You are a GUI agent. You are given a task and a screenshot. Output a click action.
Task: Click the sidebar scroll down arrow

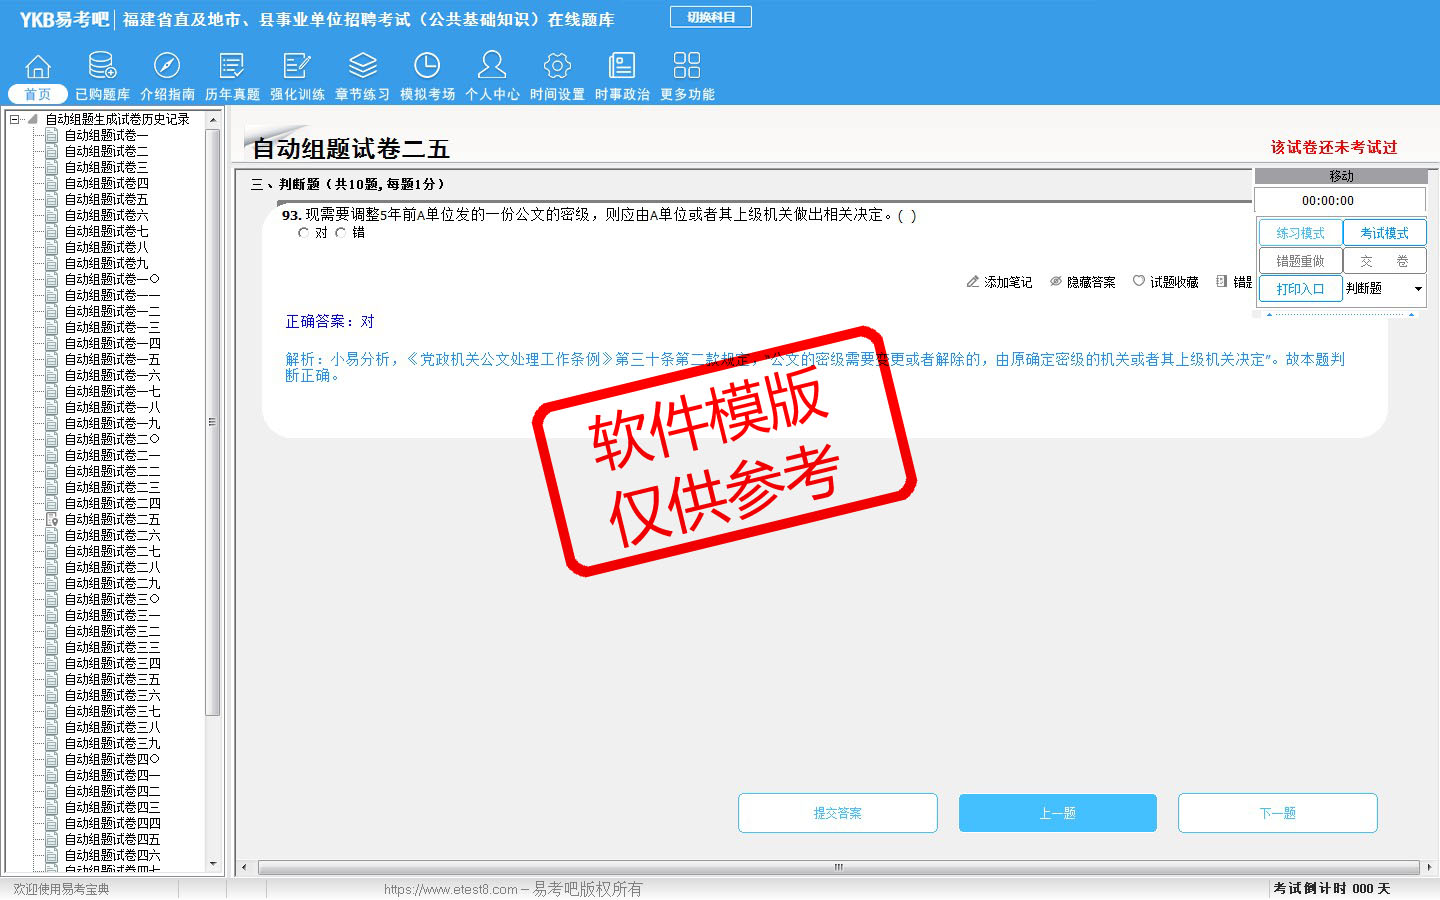[x=212, y=864]
